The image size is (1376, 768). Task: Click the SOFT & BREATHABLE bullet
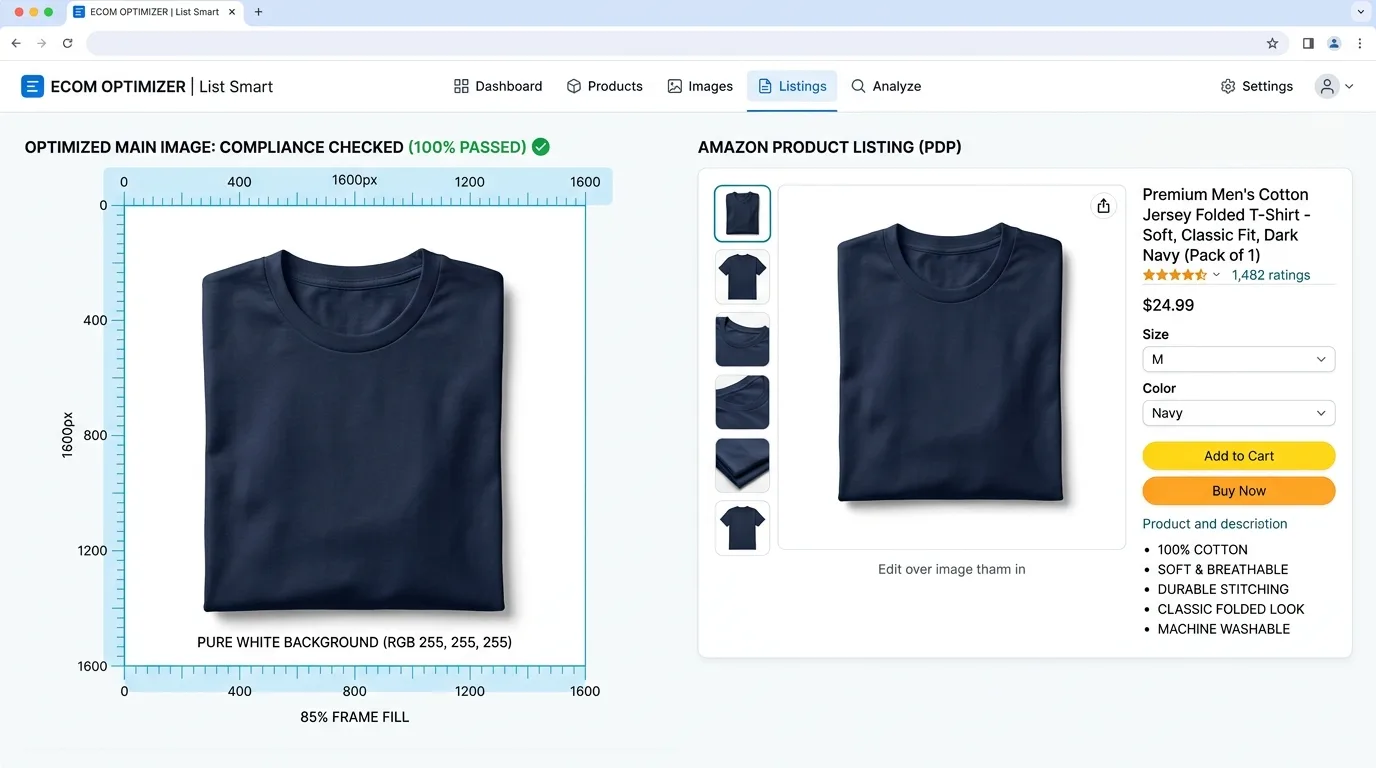[x=1223, y=569]
